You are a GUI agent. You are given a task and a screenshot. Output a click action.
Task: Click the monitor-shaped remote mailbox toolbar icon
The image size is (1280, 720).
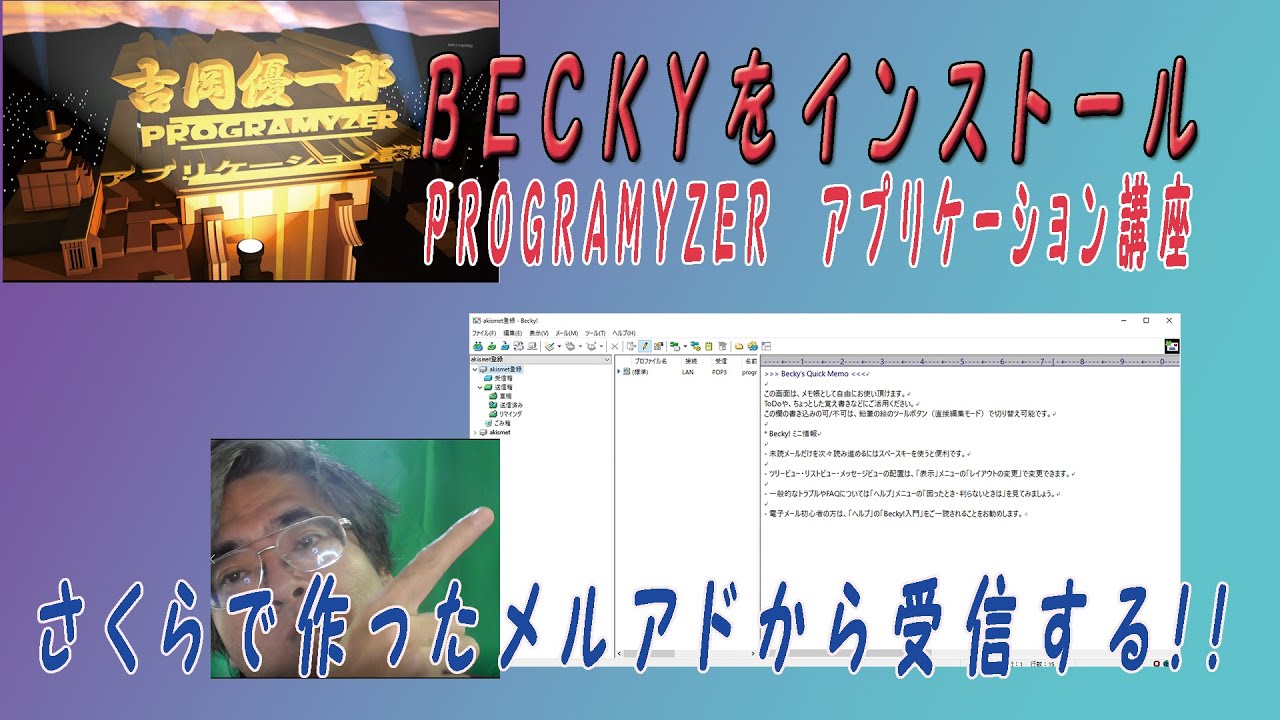[x=531, y=346]
